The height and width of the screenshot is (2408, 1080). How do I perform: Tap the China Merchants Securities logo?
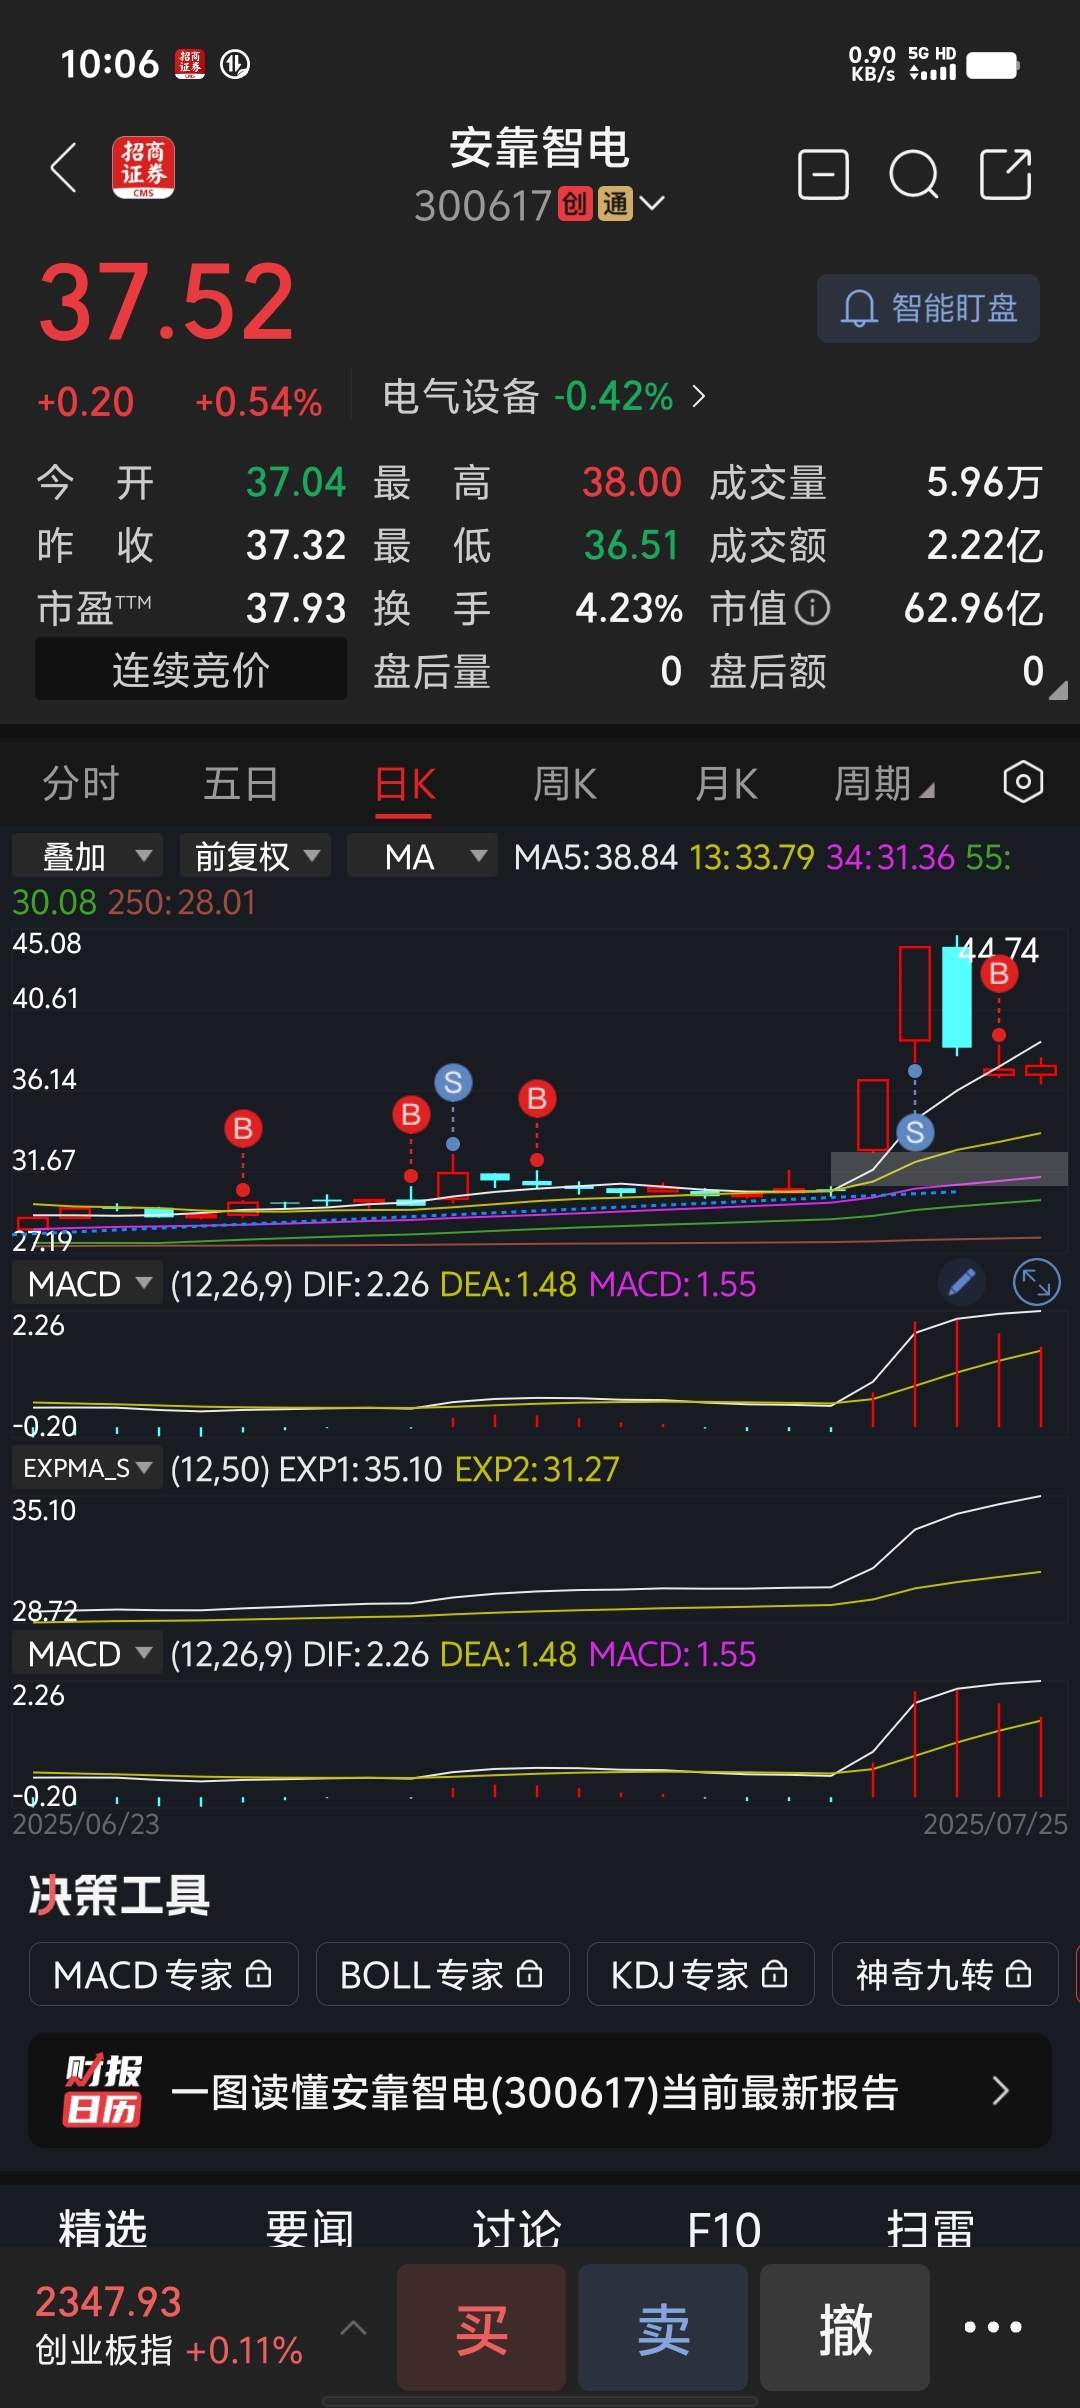pyautogui.click(x=143, y=167)
